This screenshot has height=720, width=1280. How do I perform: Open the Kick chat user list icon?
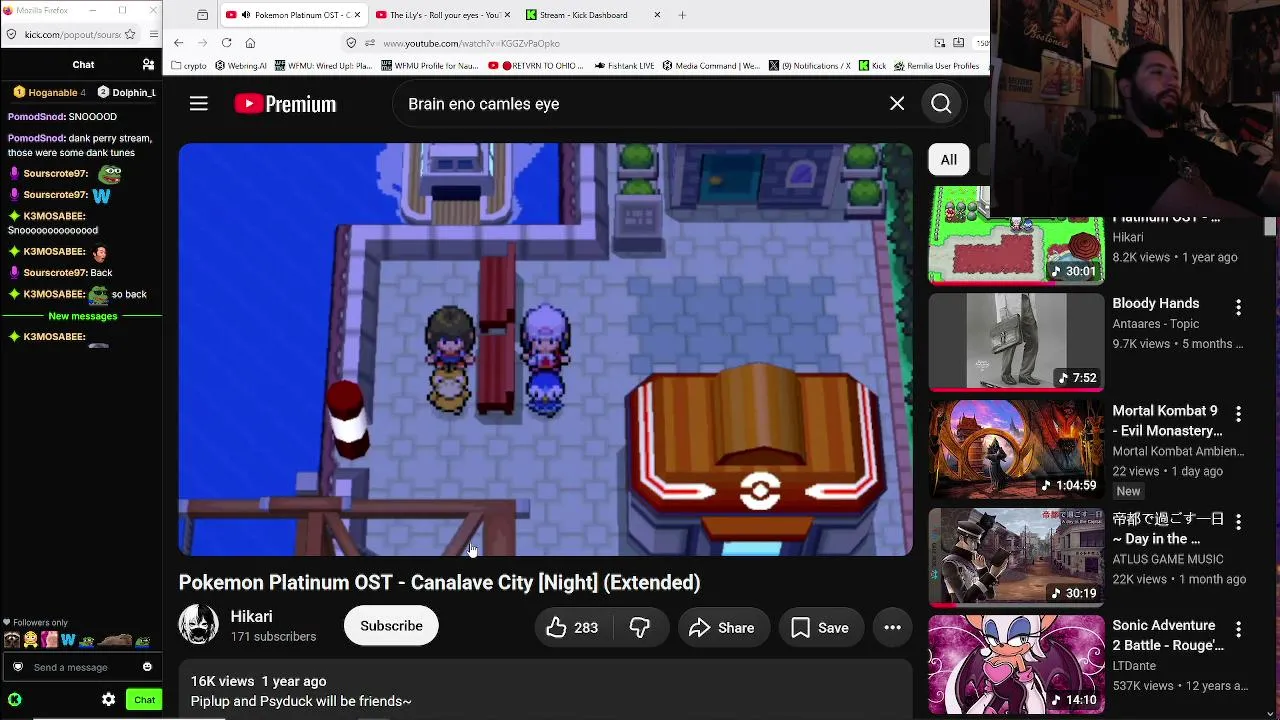coord(148,65)
